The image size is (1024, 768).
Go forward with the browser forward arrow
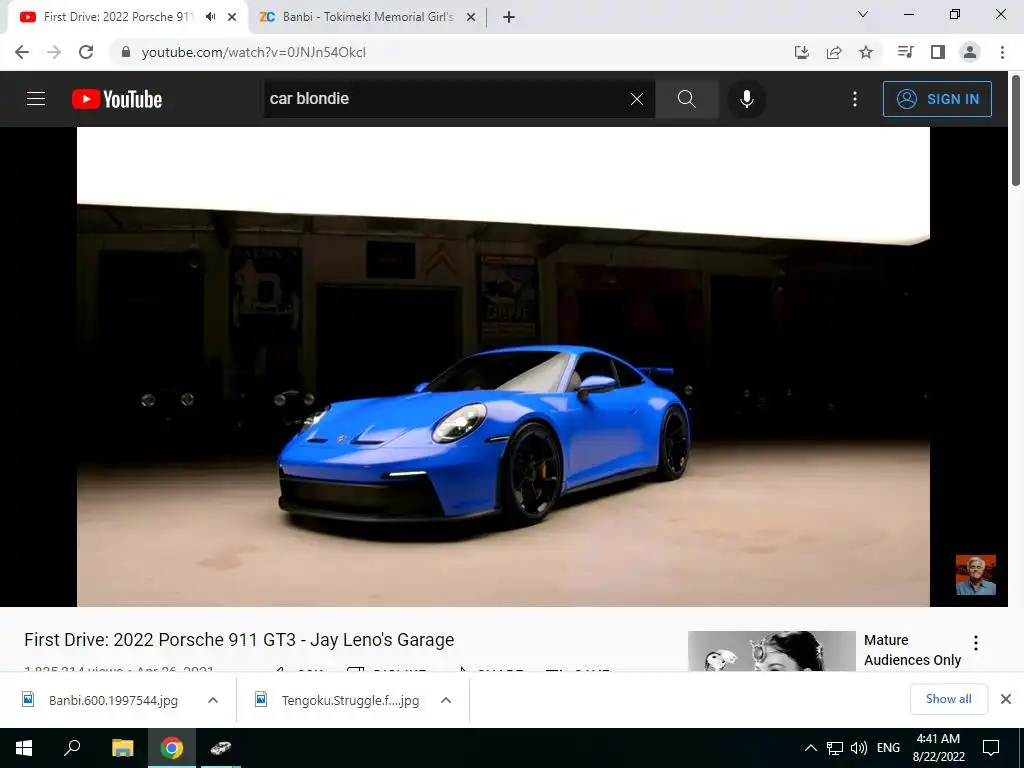tap(54, 52)
